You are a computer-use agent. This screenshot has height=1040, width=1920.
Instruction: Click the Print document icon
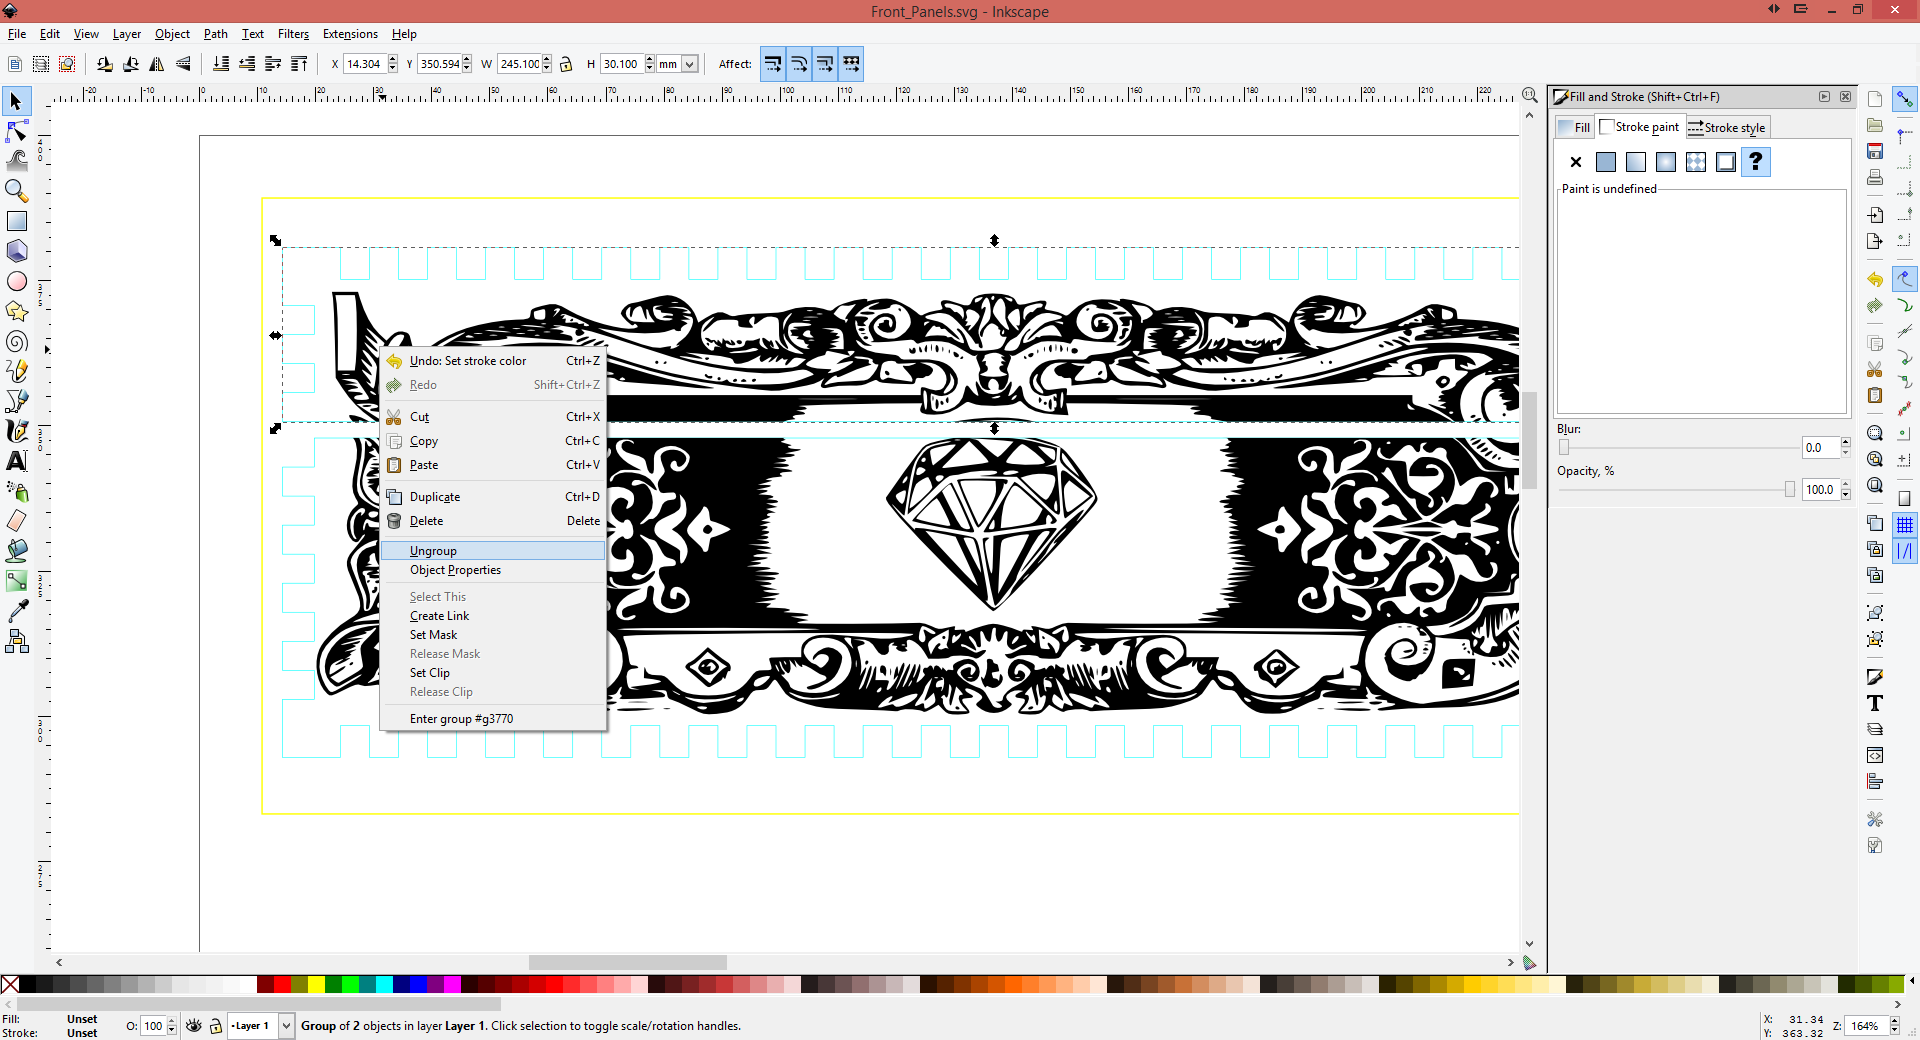[1875, 177]
